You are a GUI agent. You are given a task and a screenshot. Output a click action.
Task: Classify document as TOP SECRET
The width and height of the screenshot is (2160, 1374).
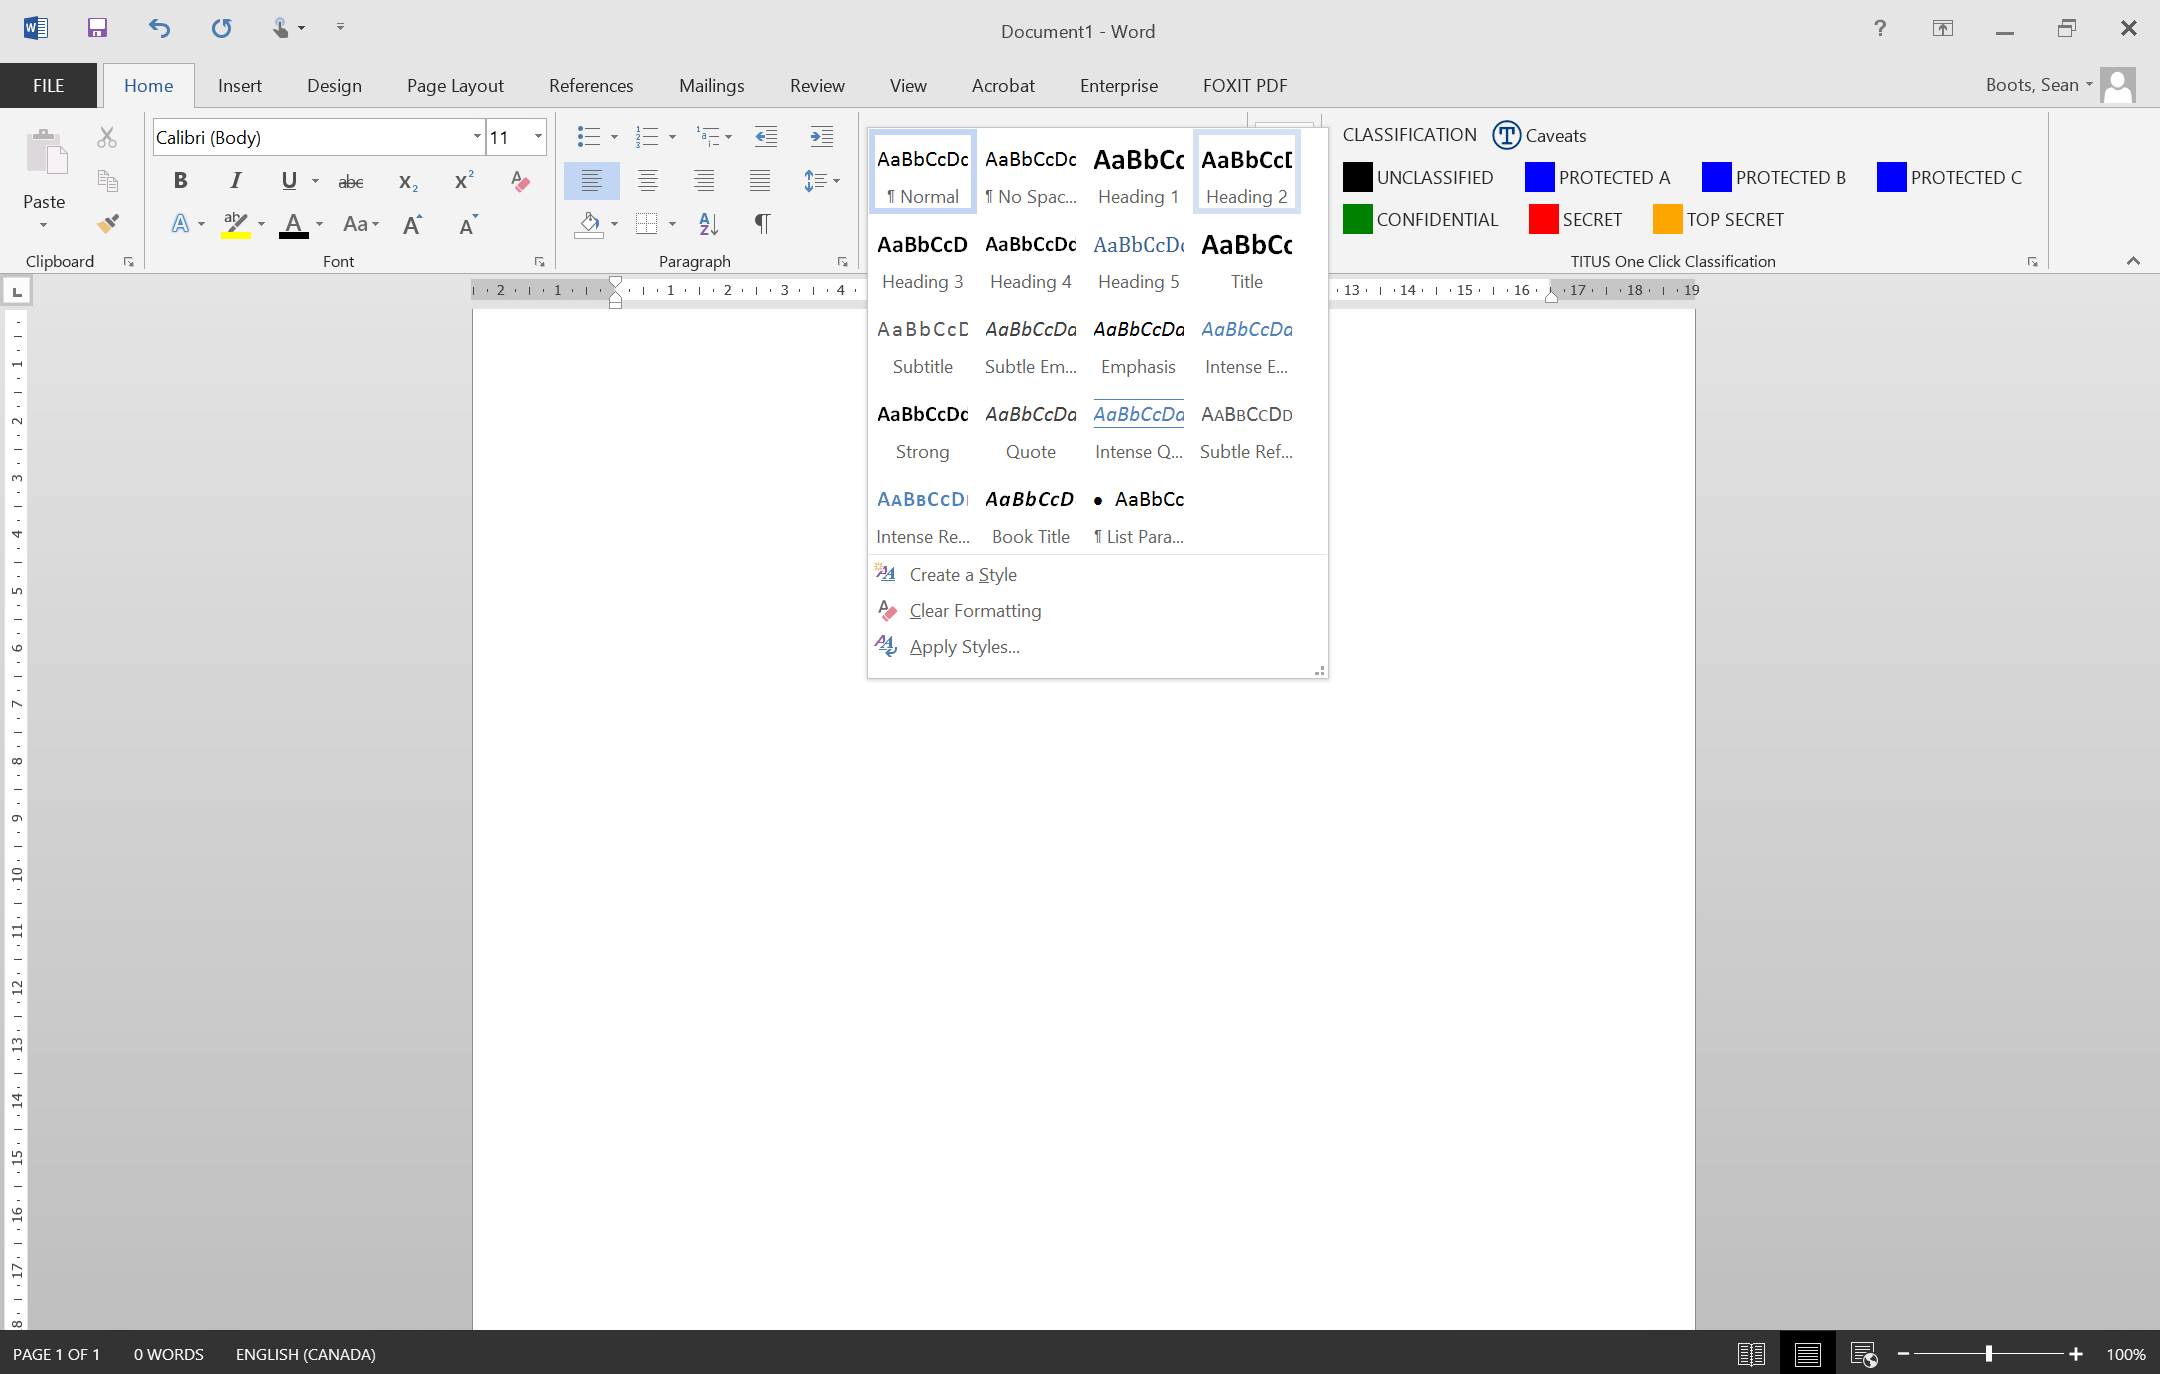pos(1719,219)
